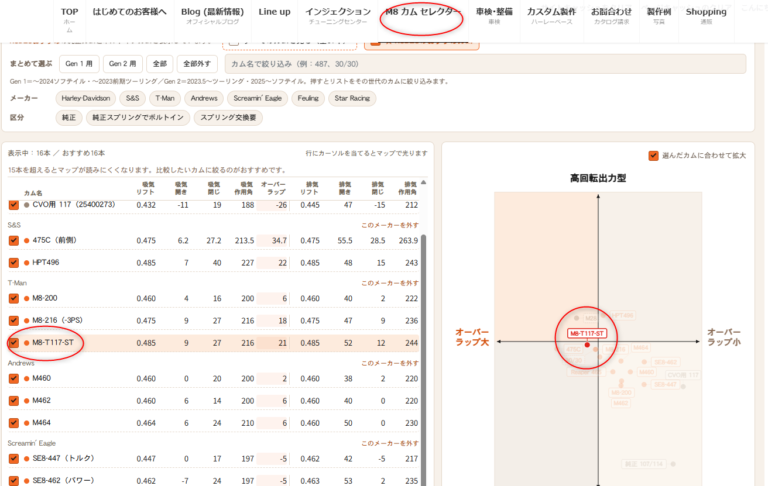Uncheck the M464 cam checkbox
Viewport: 768px width, 486px height.
[x=14, y=423]
